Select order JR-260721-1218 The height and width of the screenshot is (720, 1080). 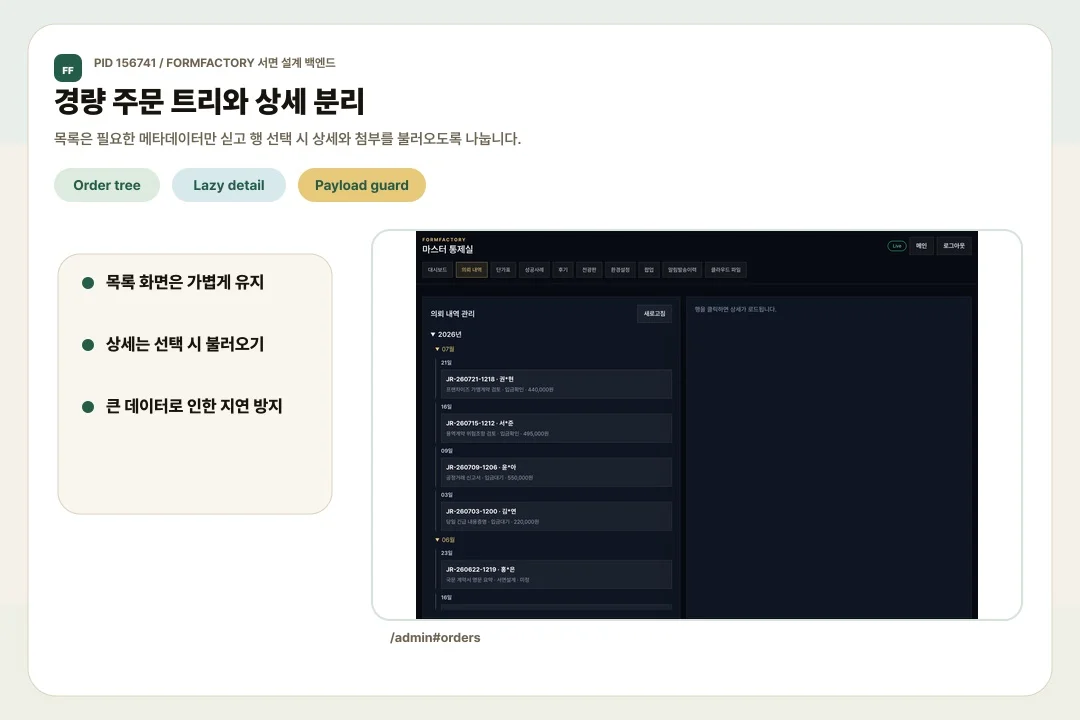[x=556, y=384]
